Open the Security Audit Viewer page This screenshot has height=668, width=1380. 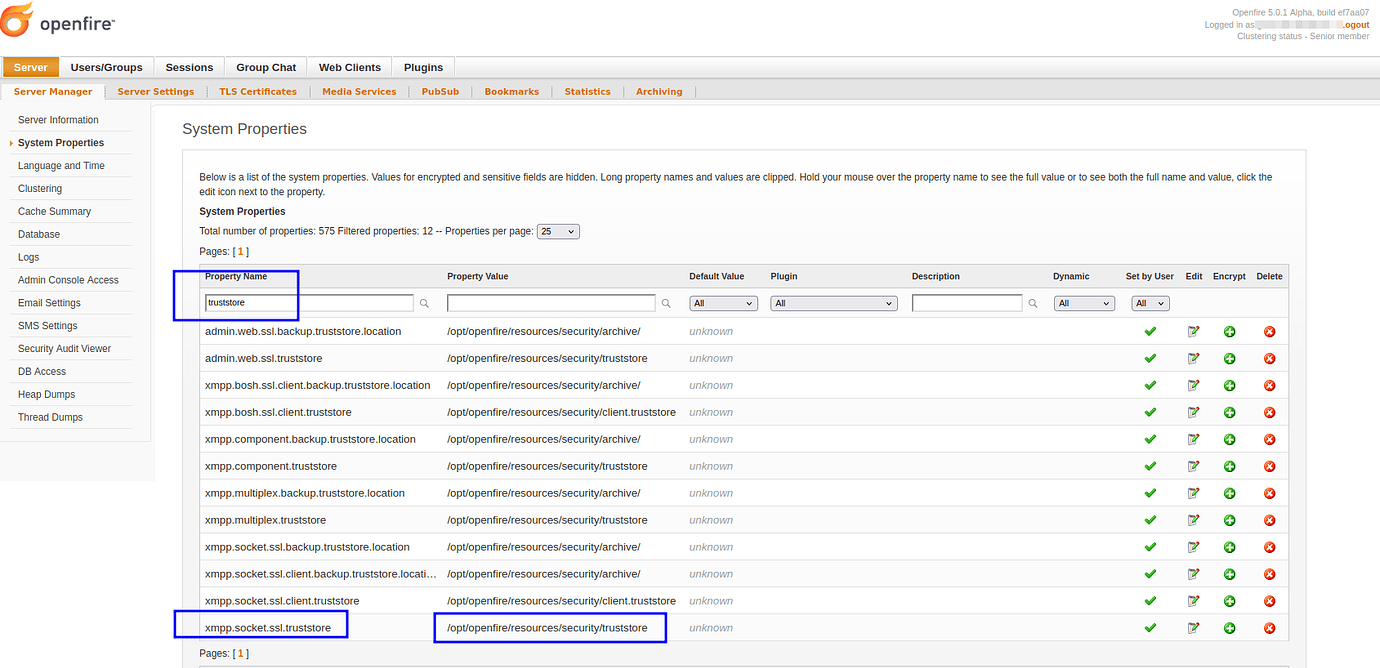pos(62,348)
